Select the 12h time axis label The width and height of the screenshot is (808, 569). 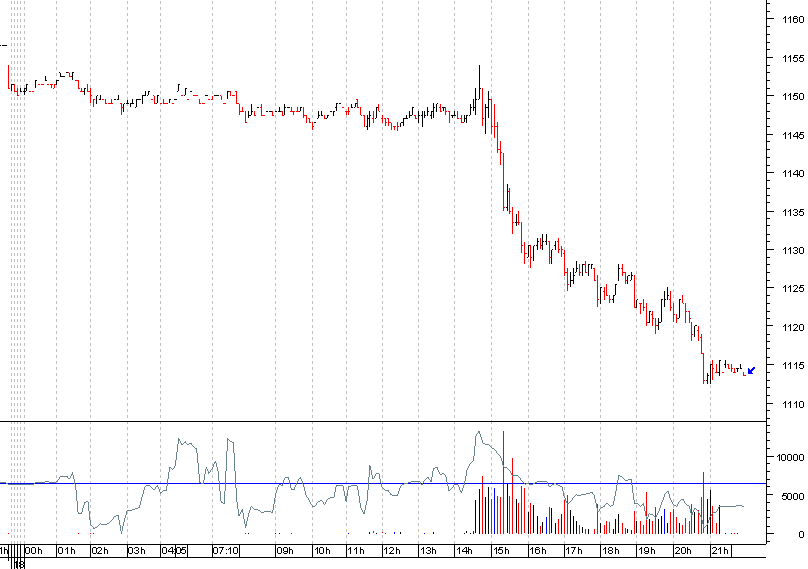pos(392,551)
